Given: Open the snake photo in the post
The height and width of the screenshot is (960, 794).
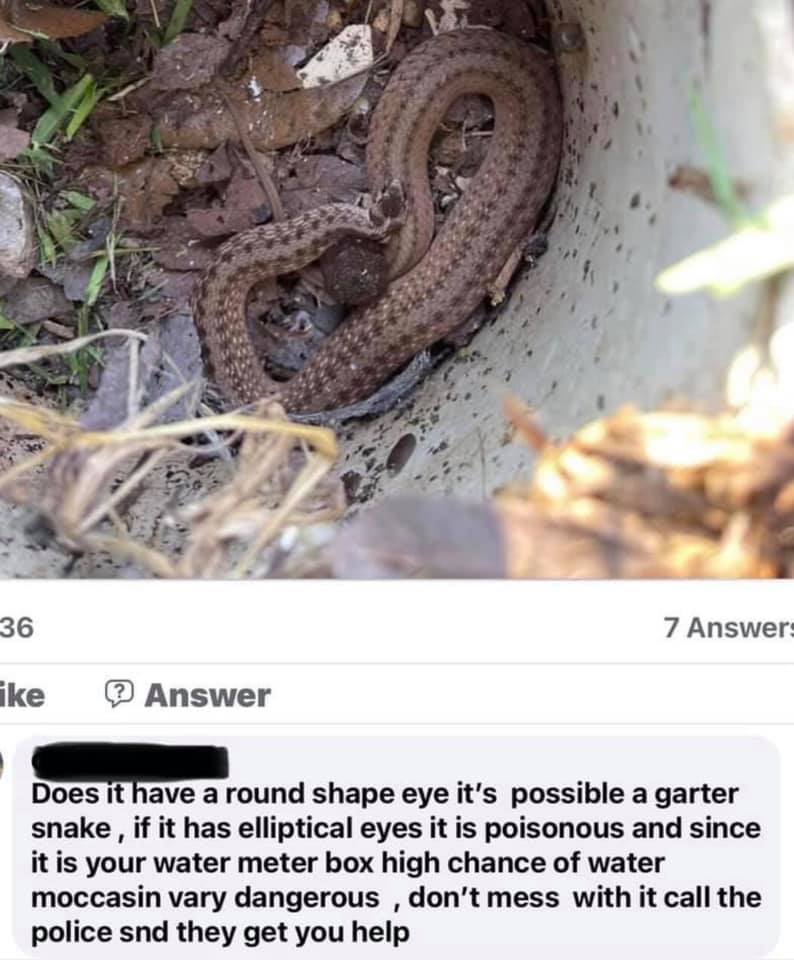Looking at the screenshot, I should 397,289.
